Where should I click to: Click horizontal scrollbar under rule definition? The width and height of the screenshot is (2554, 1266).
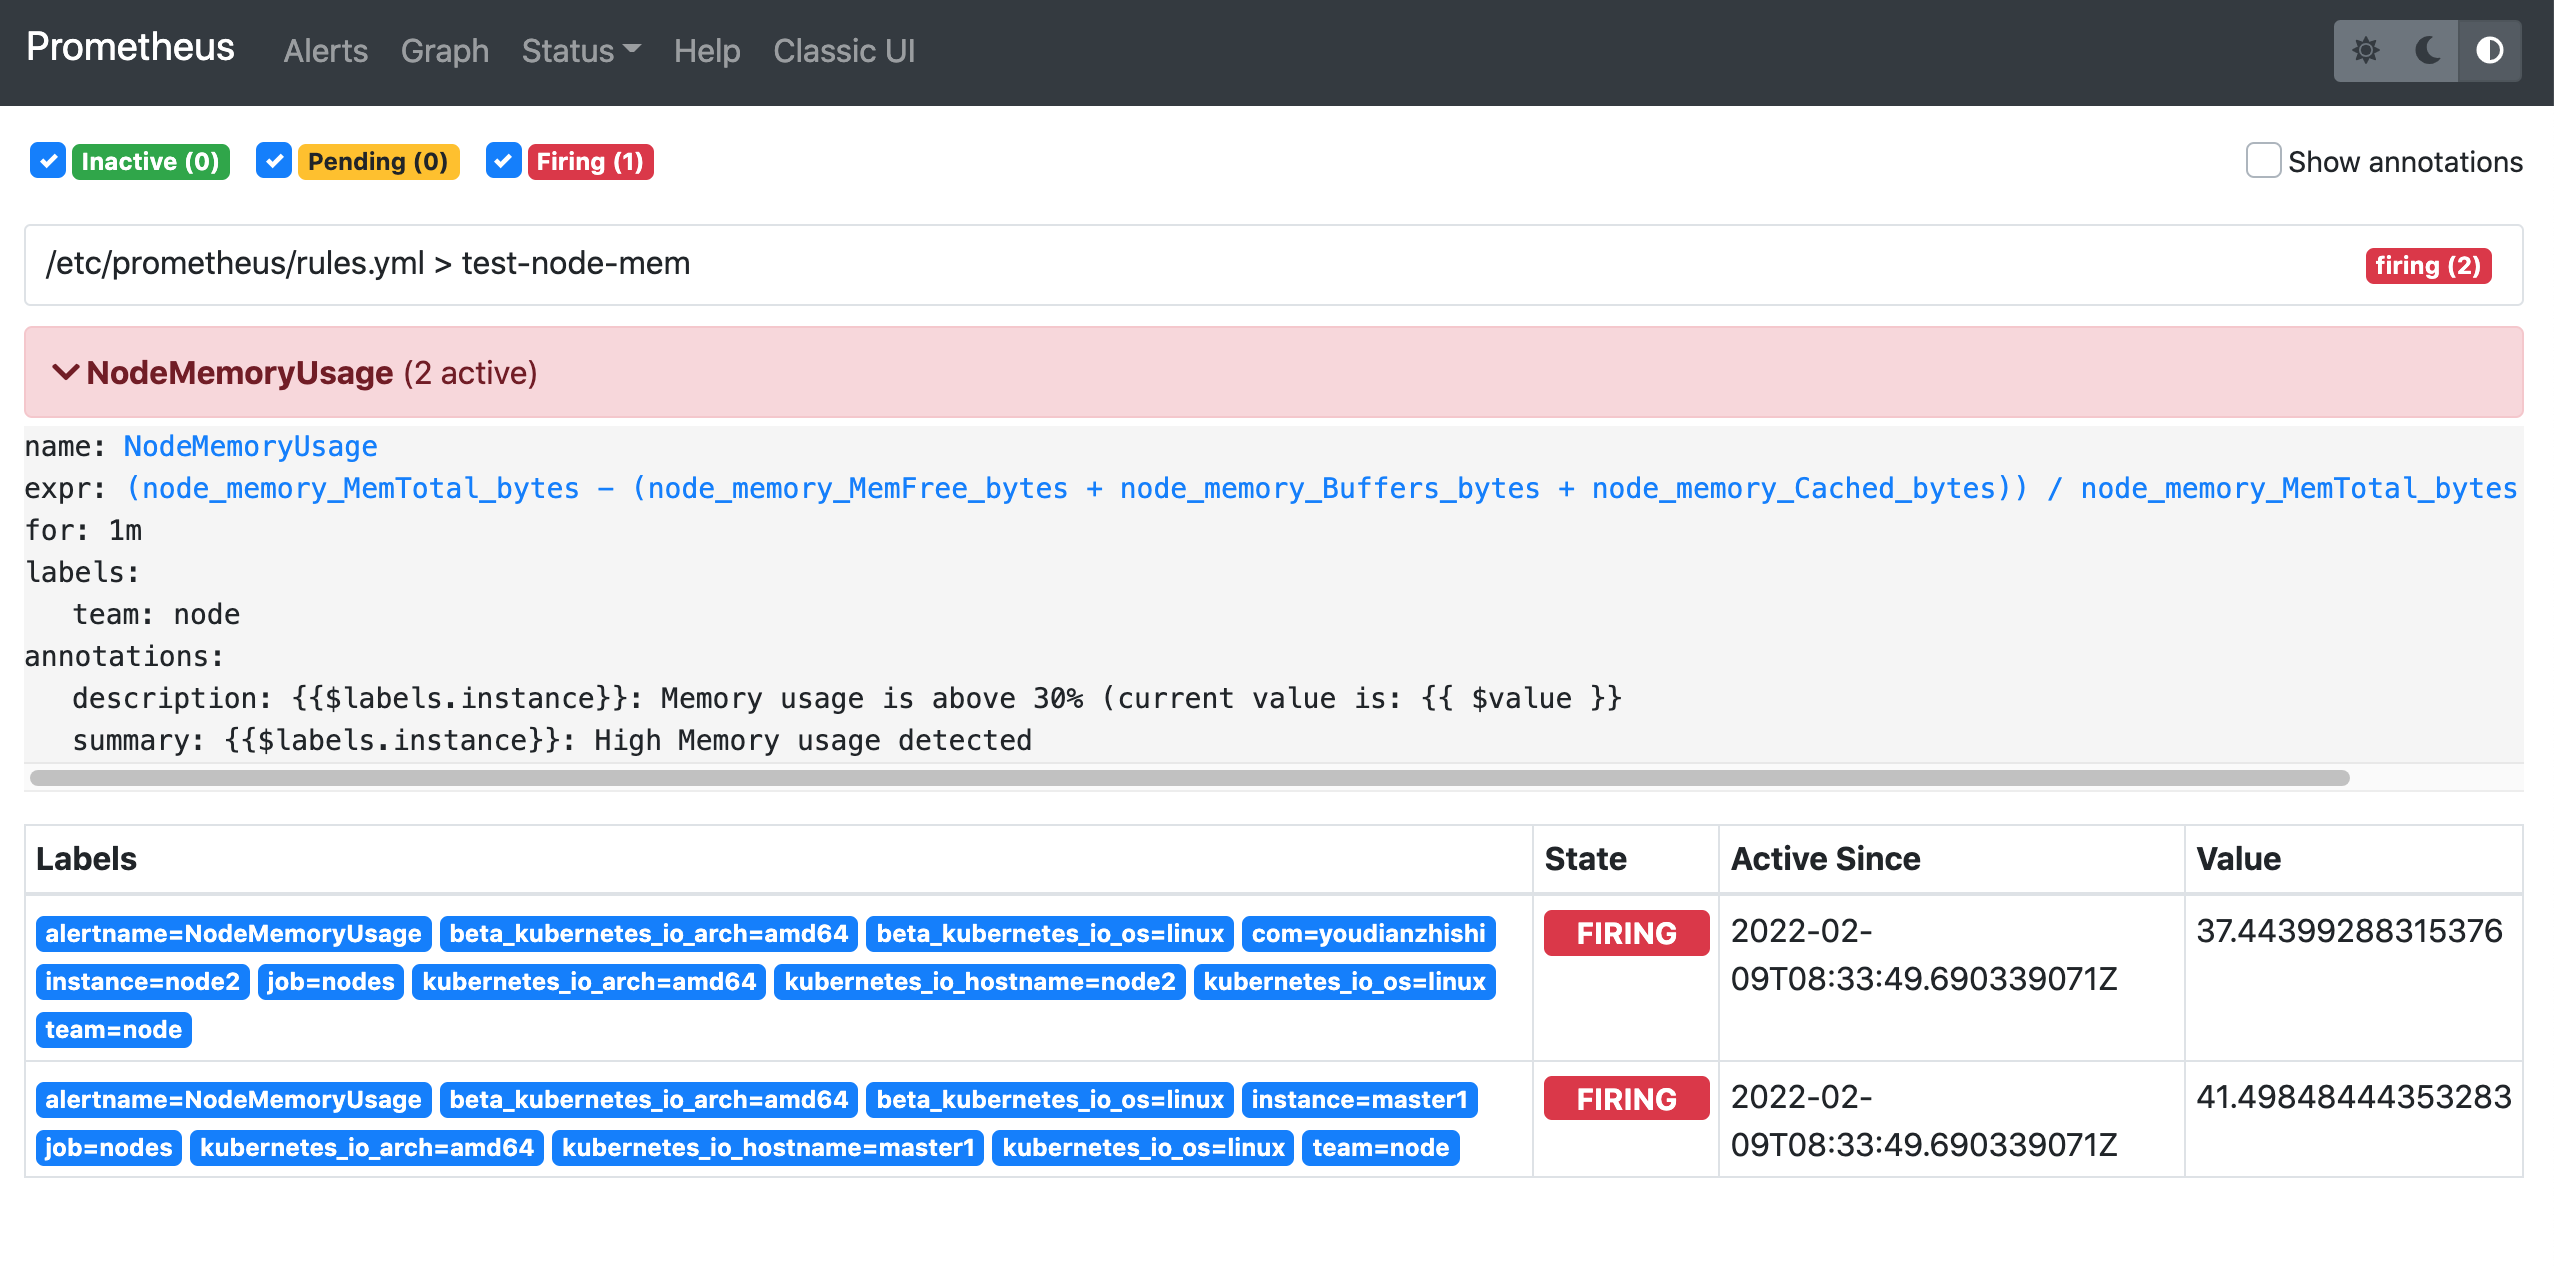1190,778
